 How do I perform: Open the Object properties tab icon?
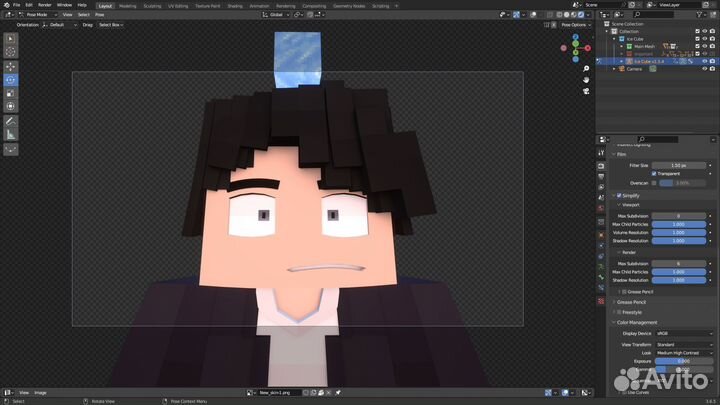pos(601,235)
